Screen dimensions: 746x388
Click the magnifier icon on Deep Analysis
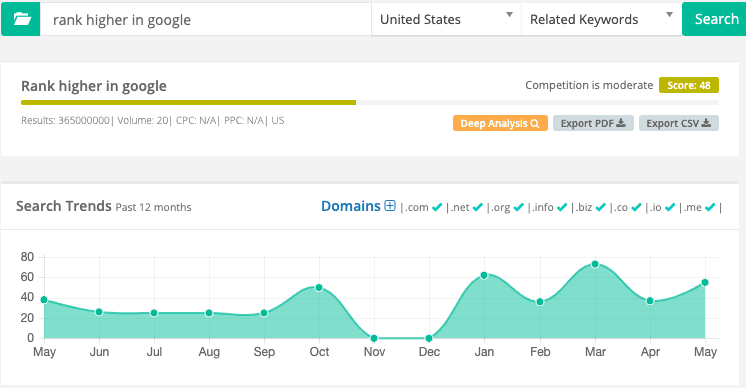tap(535, 124)
